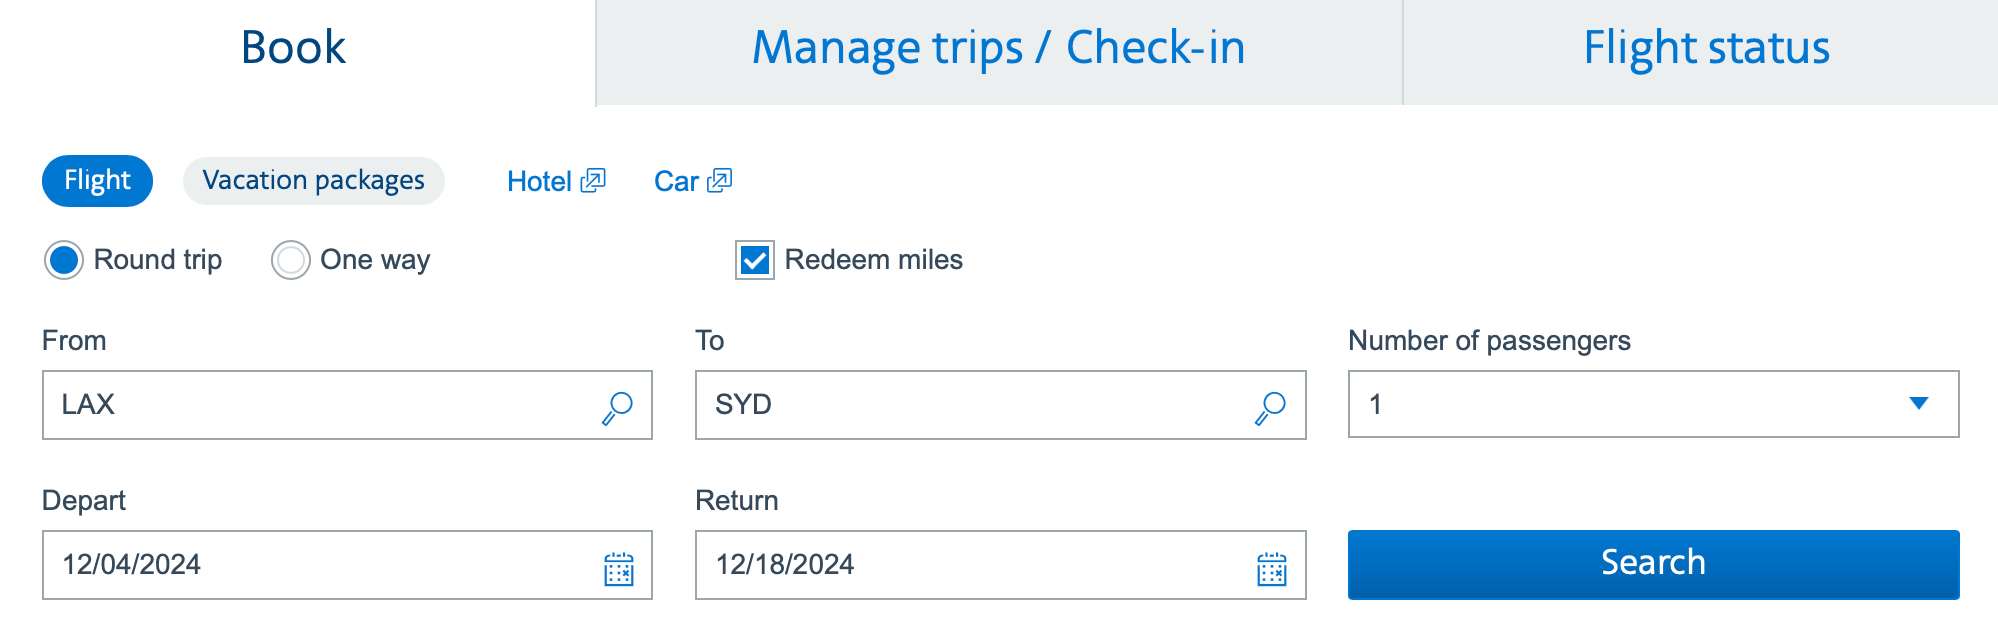The height and width of the screenshot is (624, 1998).
Task: Switch to the Book tab
Action: (x=294, y=48)
